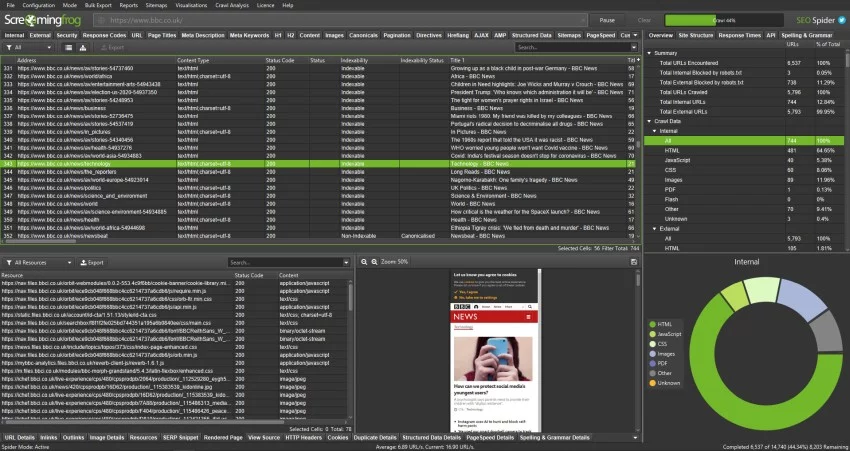Click the globe icon in URL bar

click(x=100, y=21)
